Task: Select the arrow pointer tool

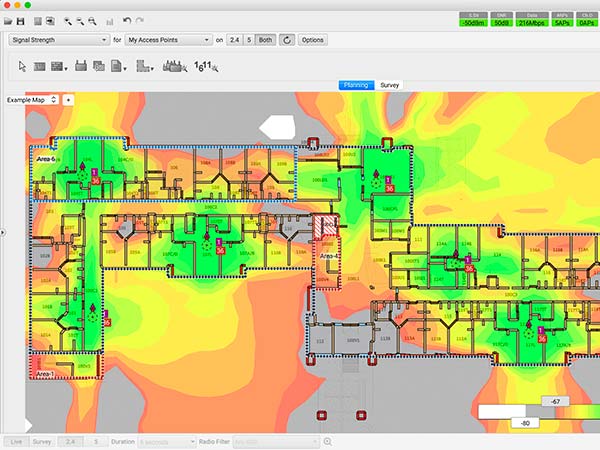Action: pos(23,67)
